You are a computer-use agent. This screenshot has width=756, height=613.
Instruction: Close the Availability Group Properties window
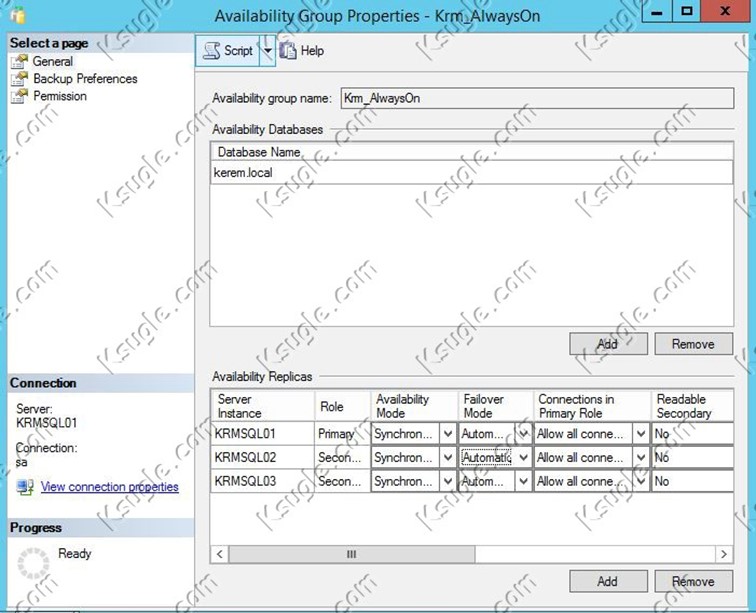pos(725,11)
